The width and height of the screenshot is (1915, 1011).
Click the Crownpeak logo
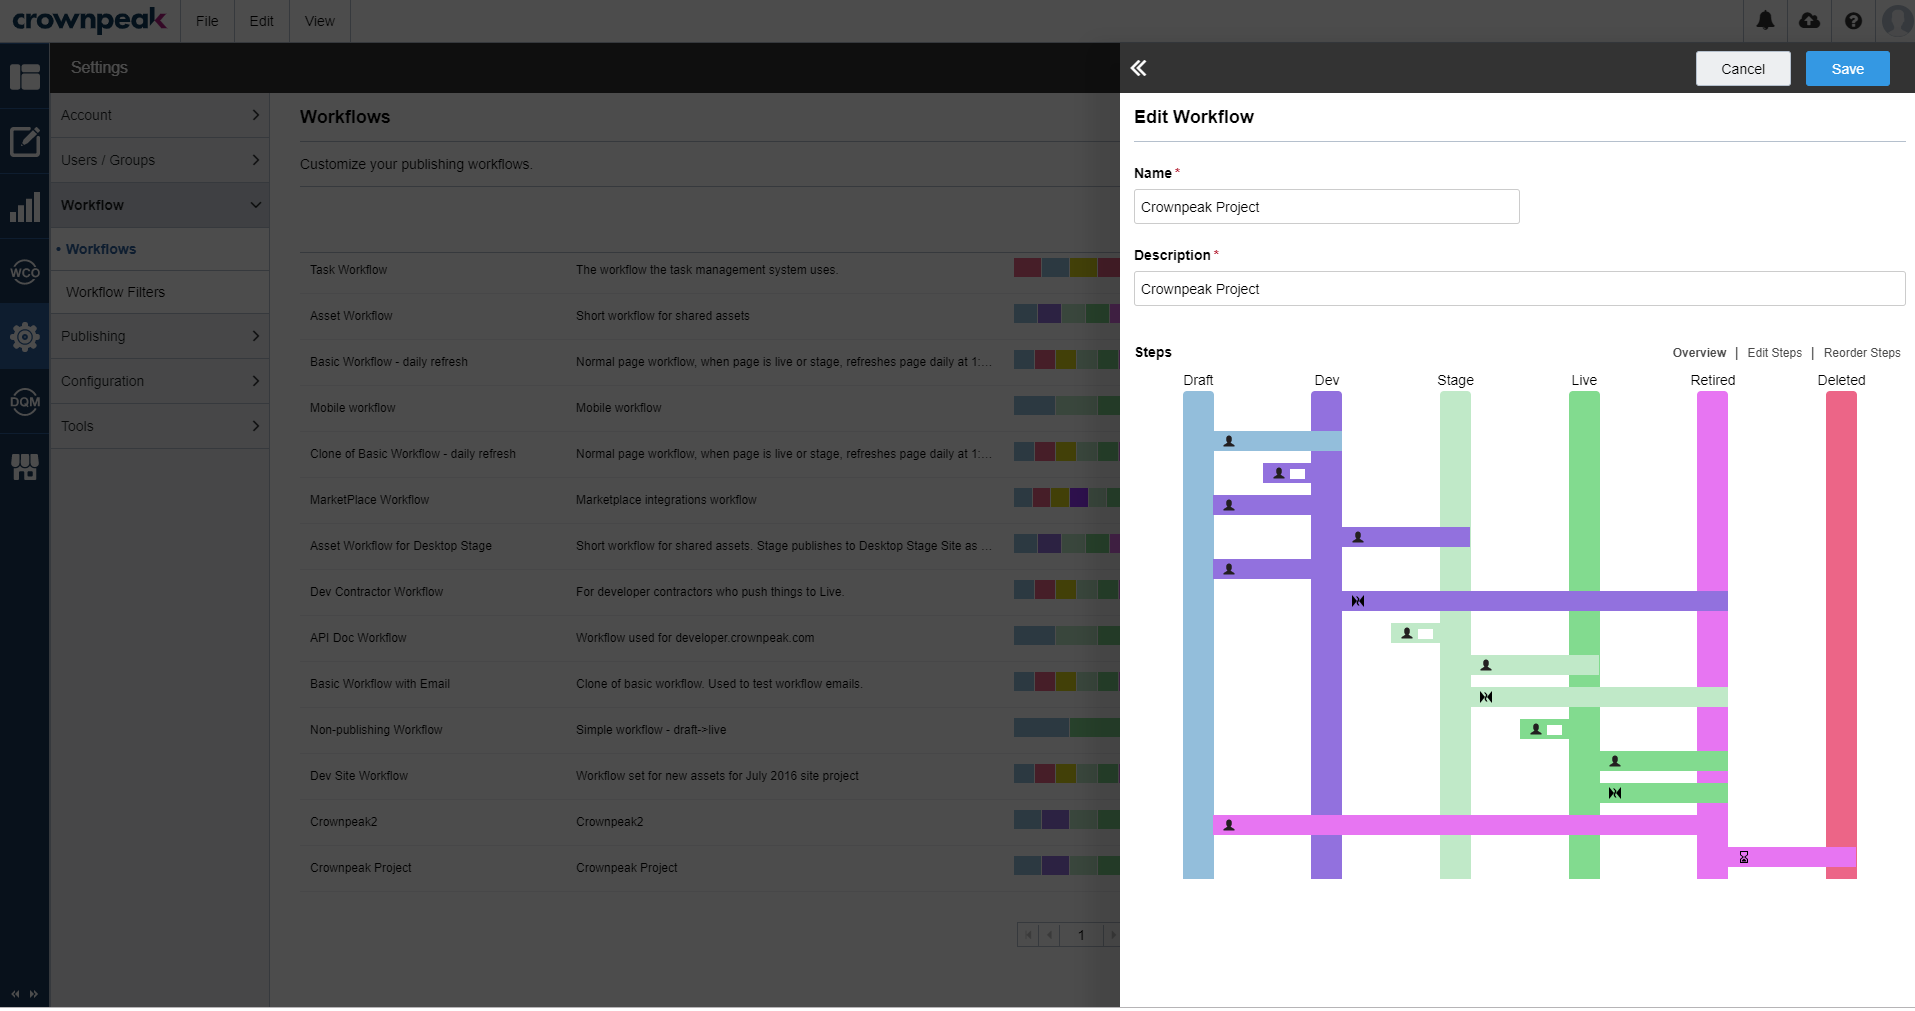coord(89,20)
